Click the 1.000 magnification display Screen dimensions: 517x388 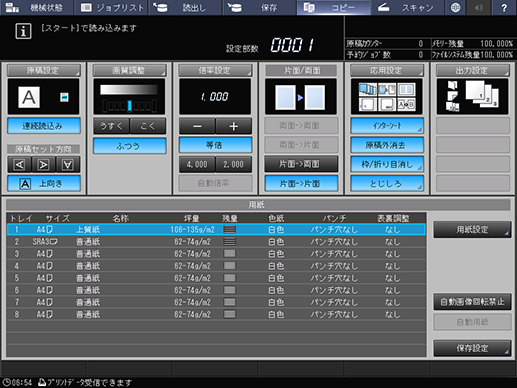coord(215,97)
